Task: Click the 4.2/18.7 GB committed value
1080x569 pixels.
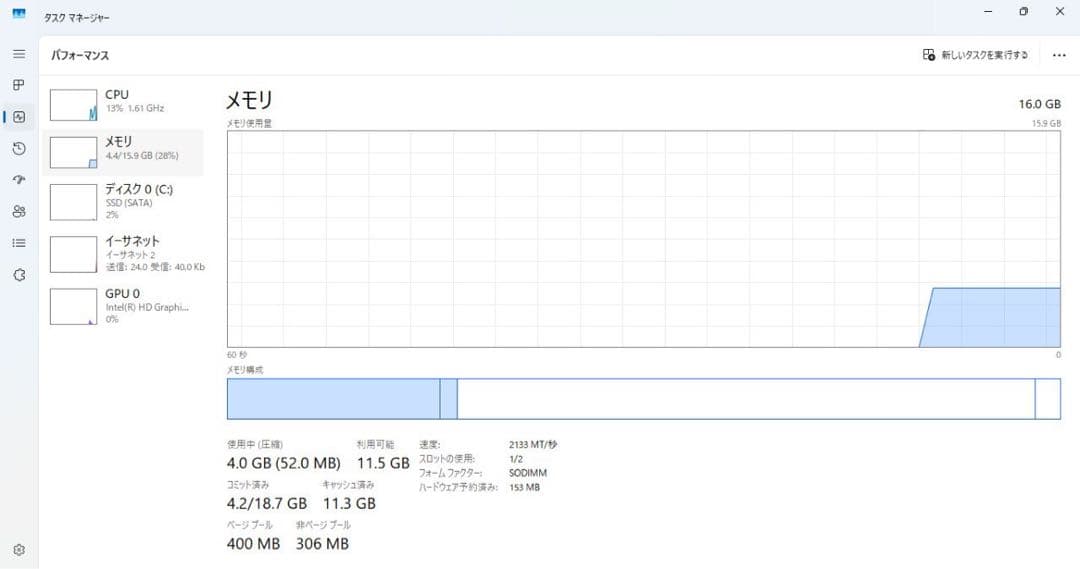Action: click(267, 504)
